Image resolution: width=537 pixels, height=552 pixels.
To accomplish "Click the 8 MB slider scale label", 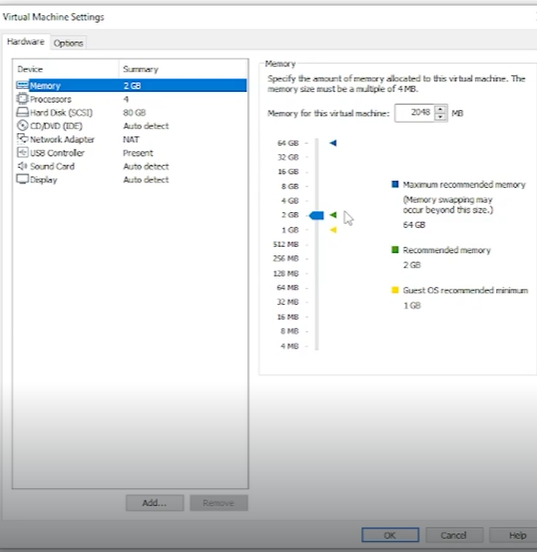I will pyautogui.click(x=289, y=331).
